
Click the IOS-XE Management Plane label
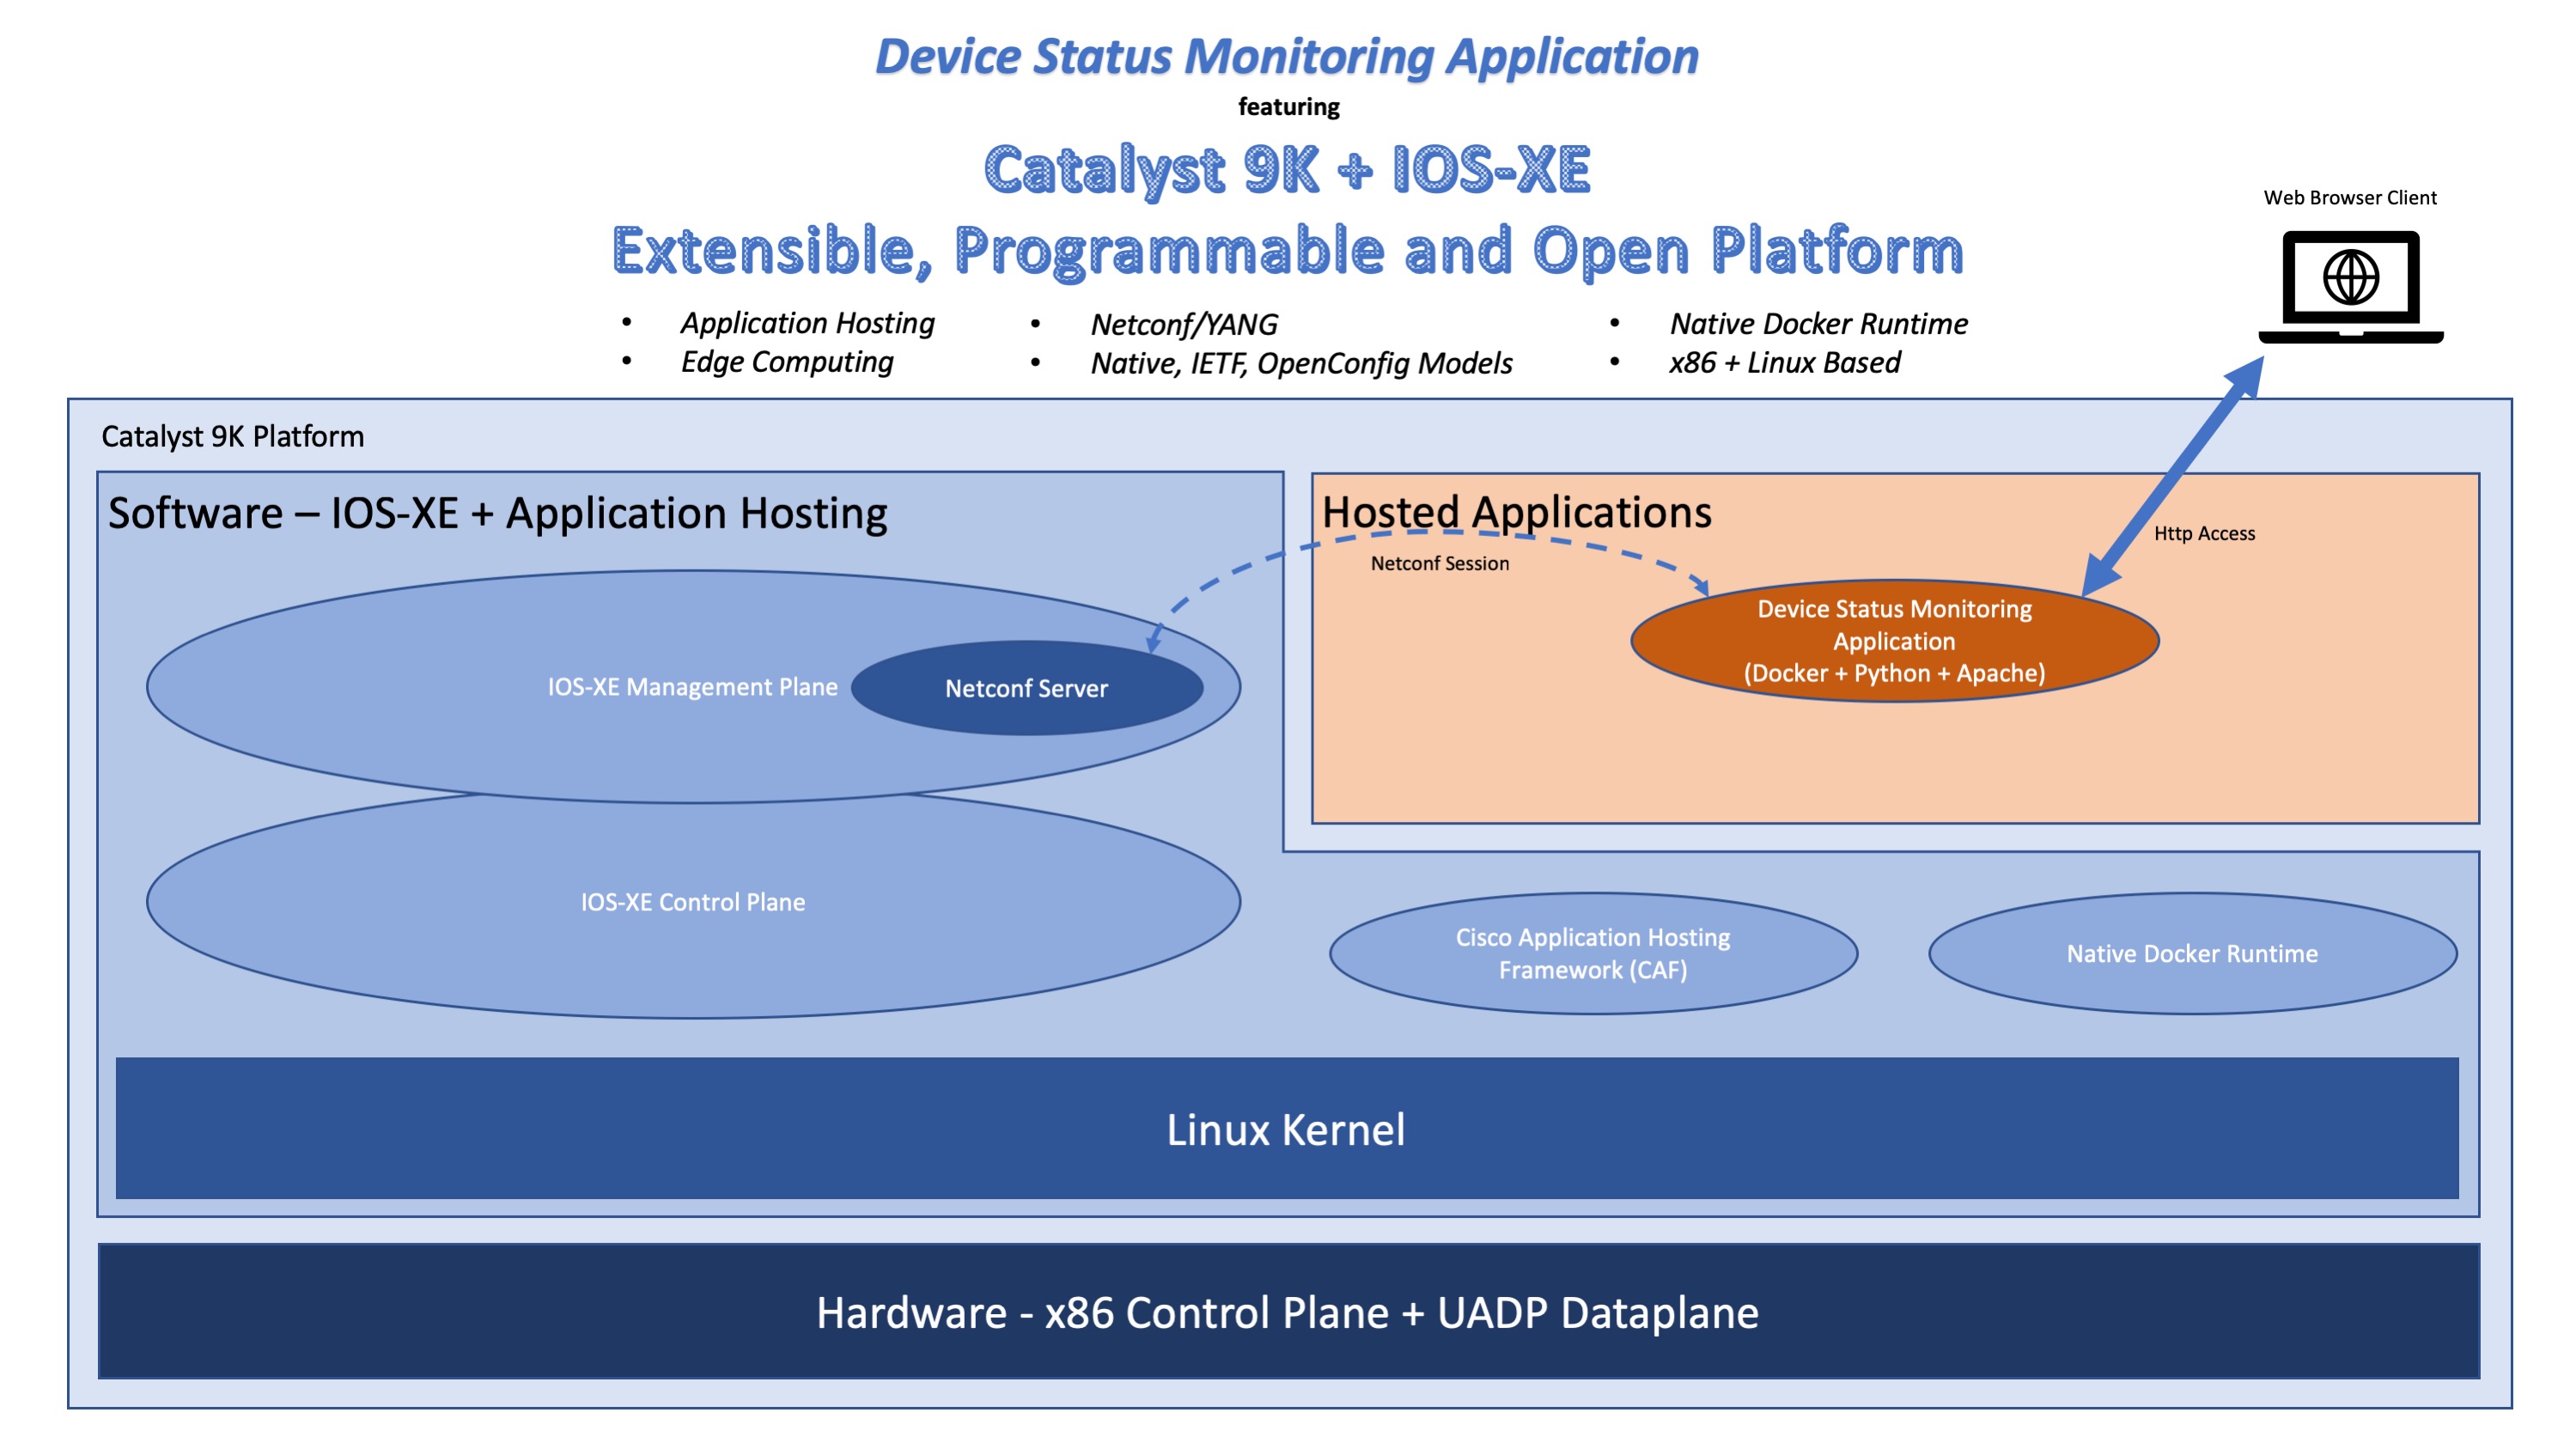692,687
